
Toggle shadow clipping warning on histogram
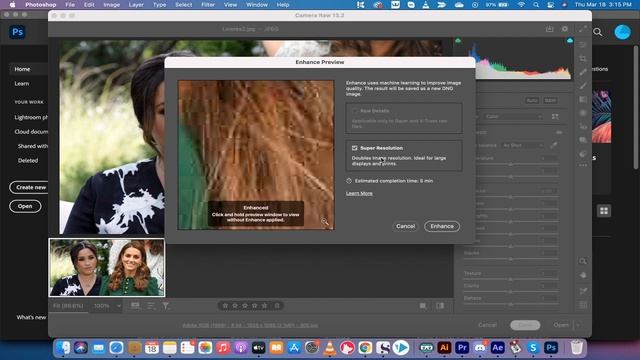pos(458,40)
